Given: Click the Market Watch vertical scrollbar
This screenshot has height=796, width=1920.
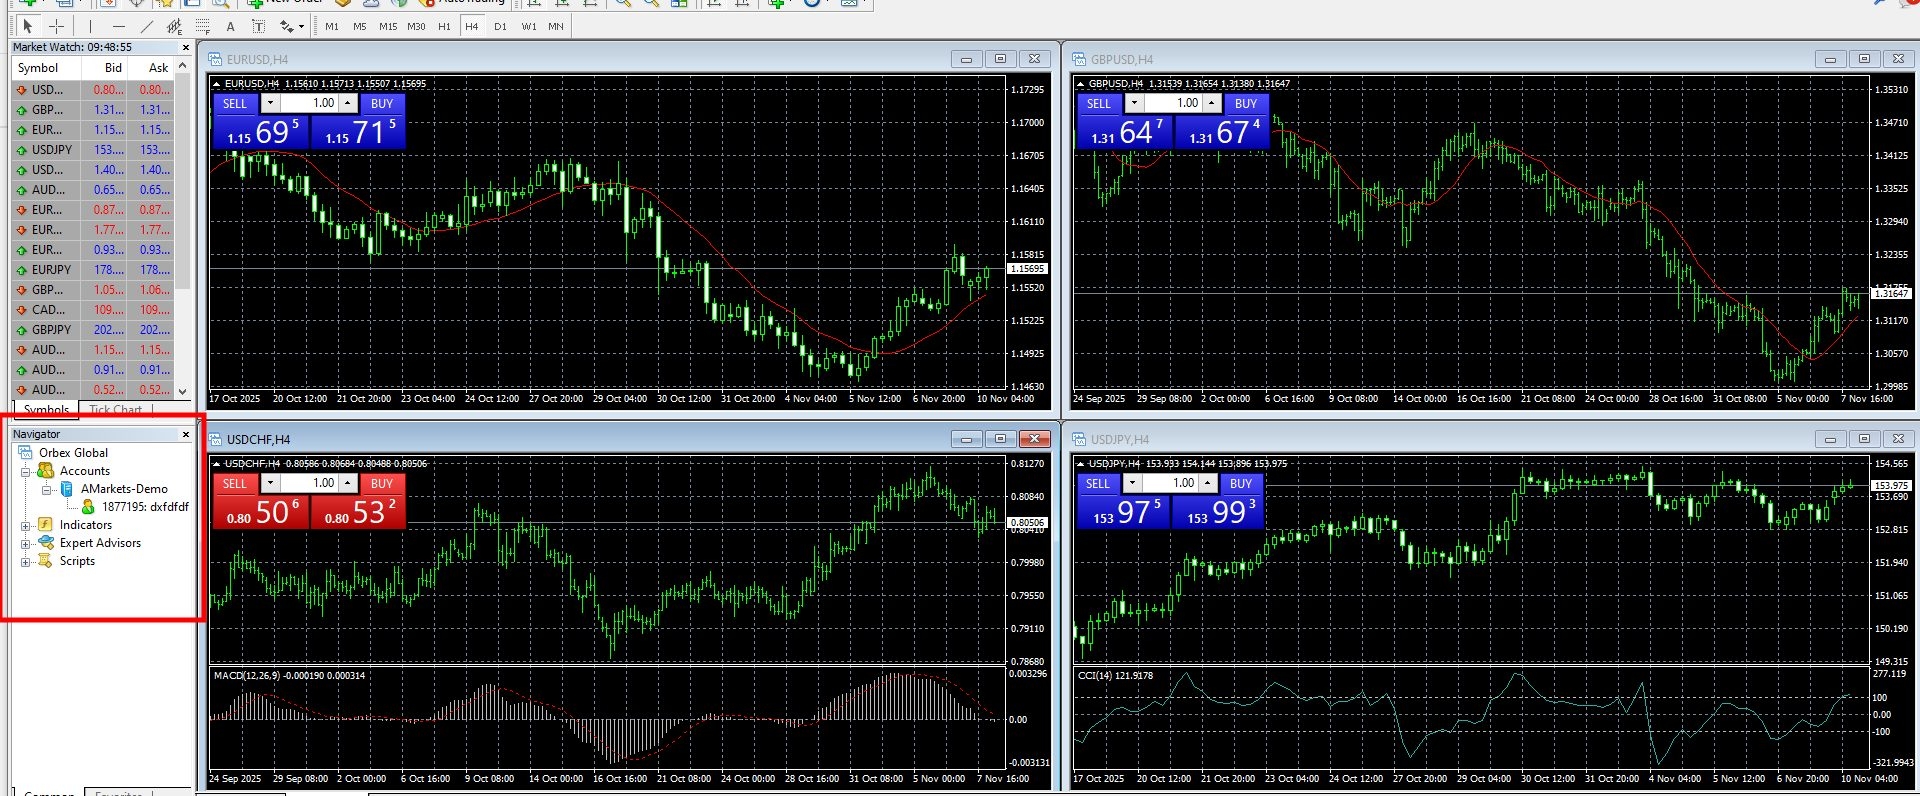Looking at the screenshot, I should pyautogui.click(x=183, y=230).
